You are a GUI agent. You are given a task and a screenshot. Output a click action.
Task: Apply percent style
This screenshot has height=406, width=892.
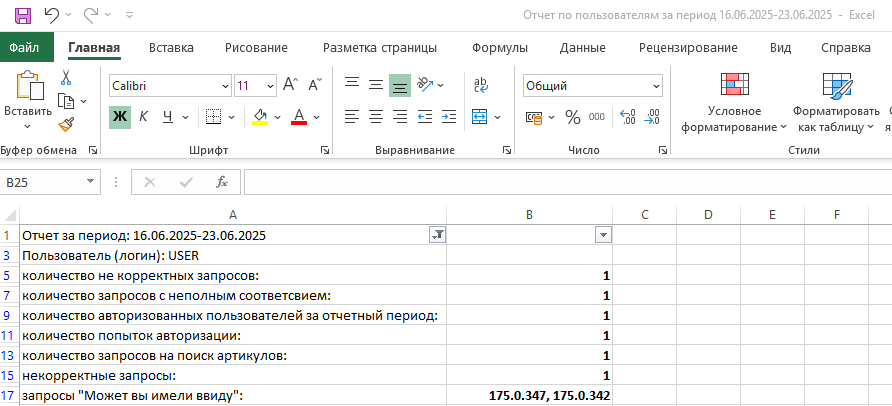572,117
